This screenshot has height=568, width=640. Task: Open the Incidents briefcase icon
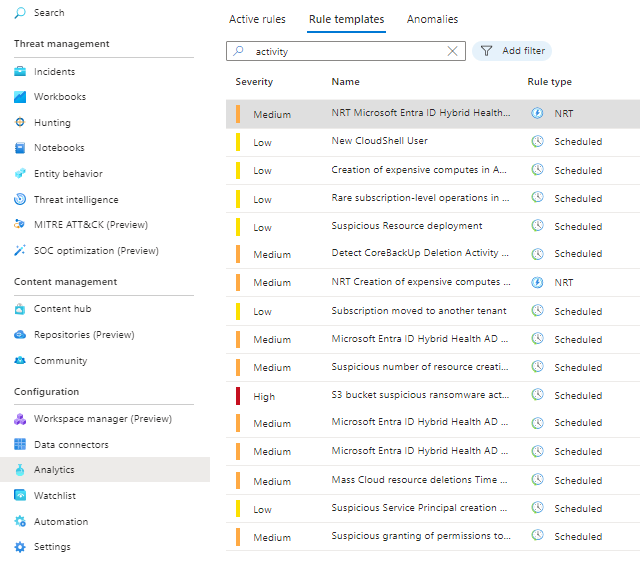20,71
